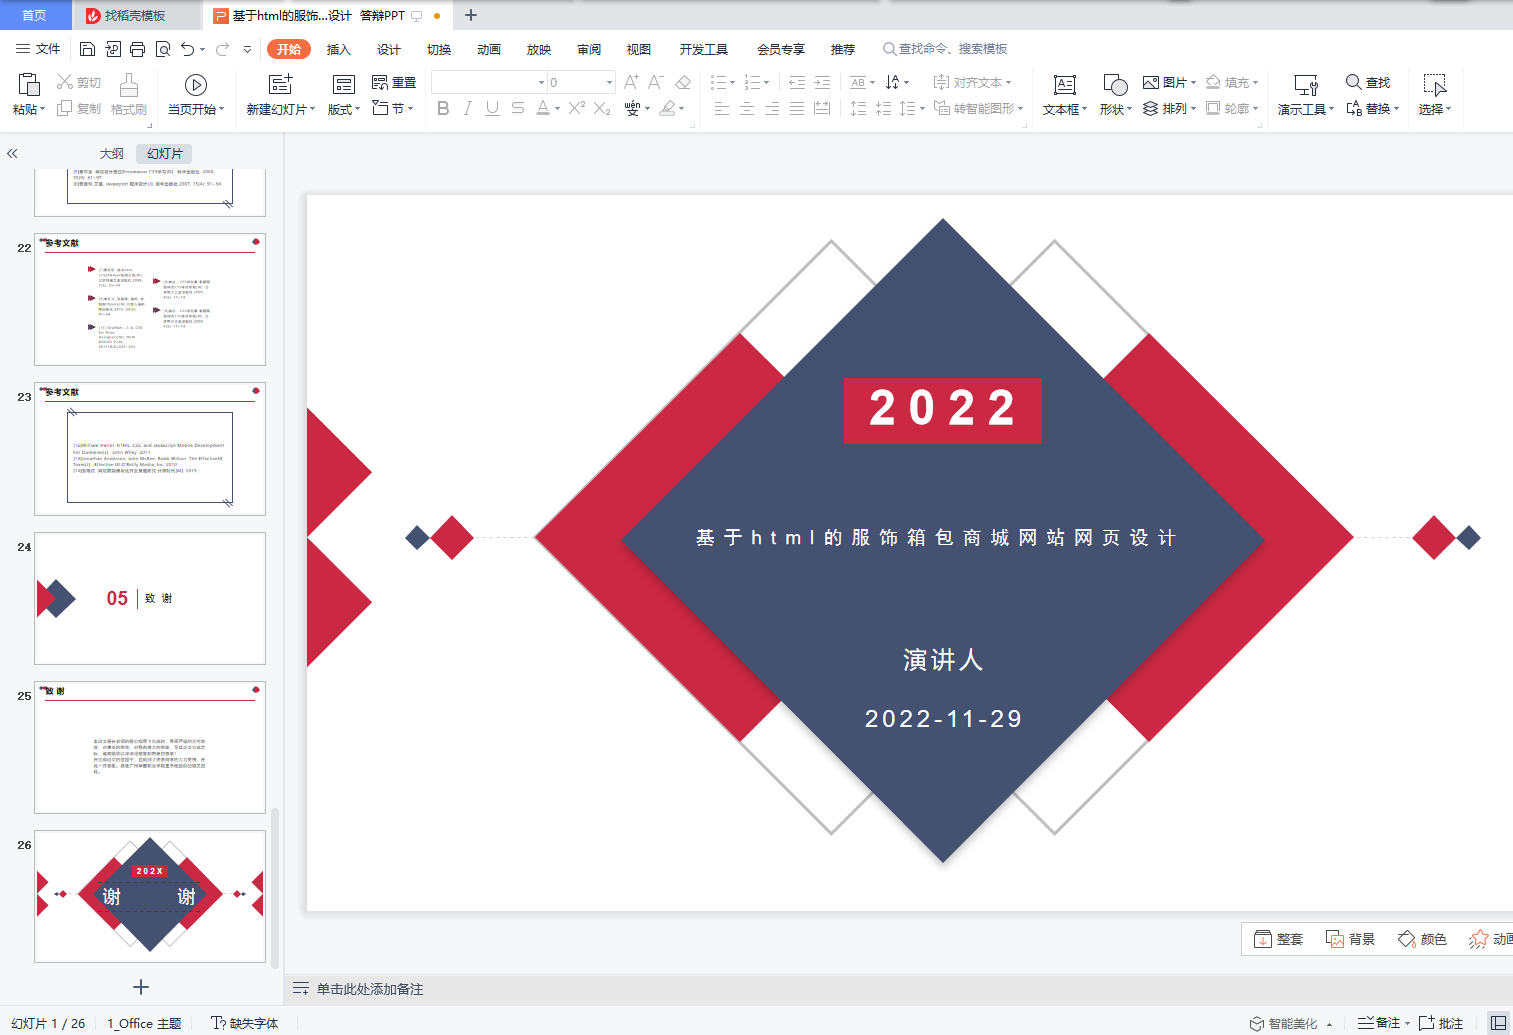
Task: Click the New Slide (新建幻灯片) icon
Action: click(281, 85)
